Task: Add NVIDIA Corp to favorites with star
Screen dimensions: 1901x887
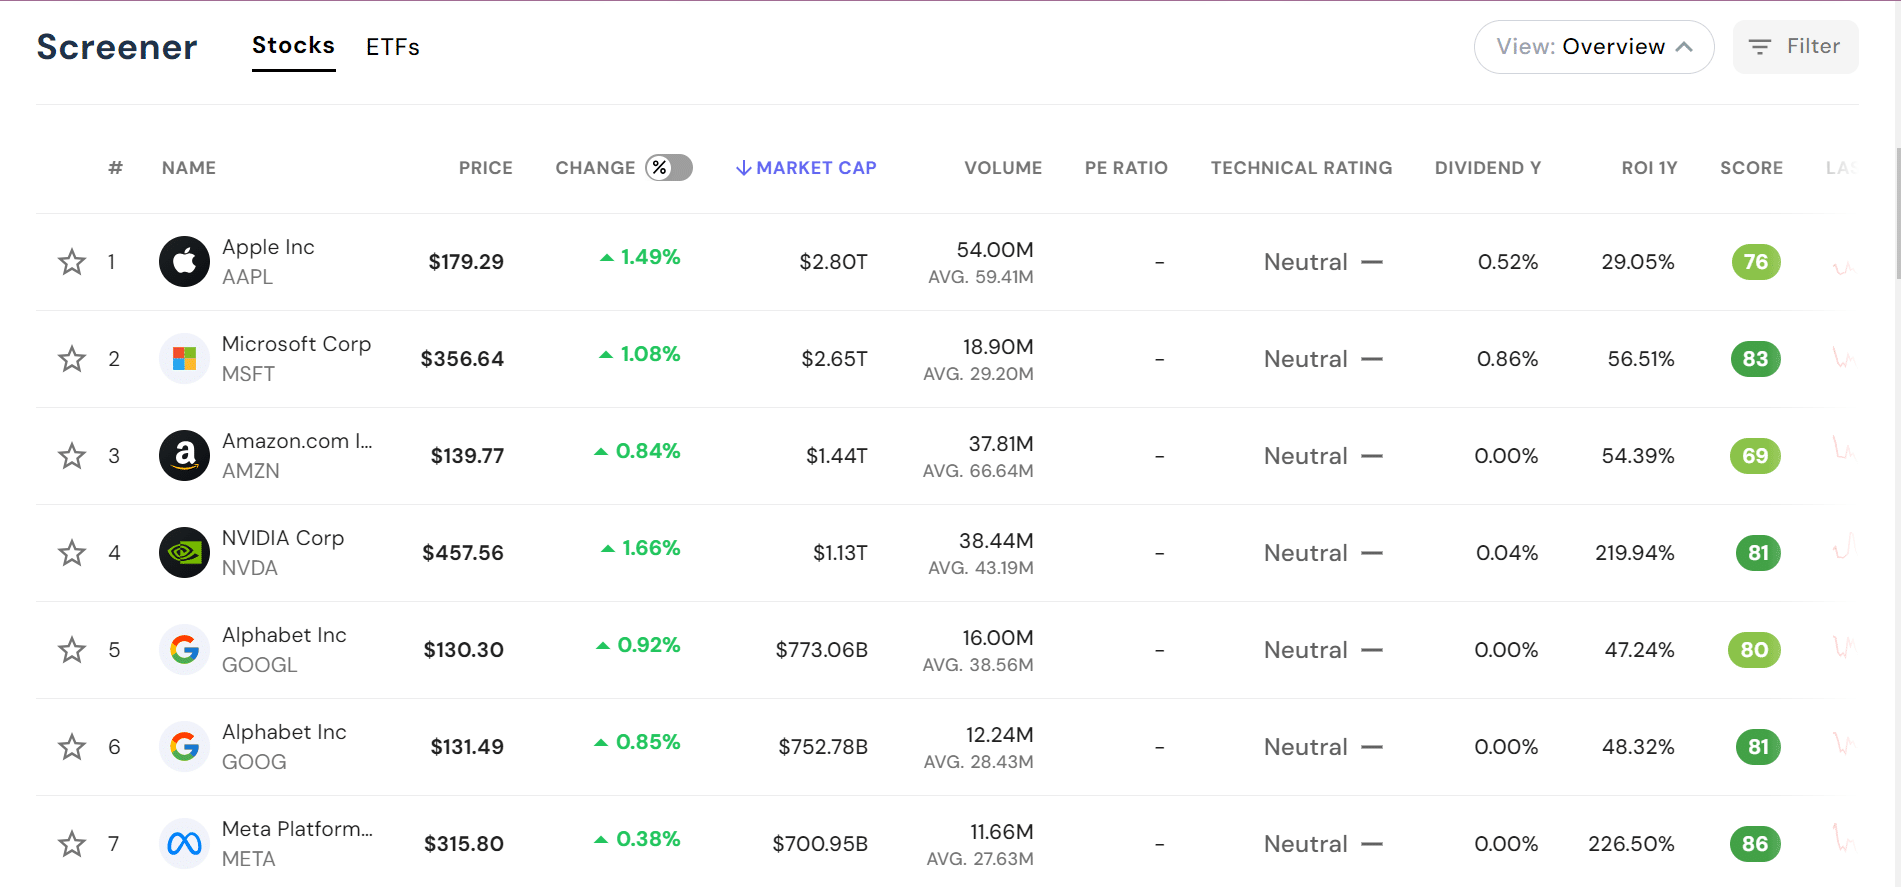Action: (72, 553)
